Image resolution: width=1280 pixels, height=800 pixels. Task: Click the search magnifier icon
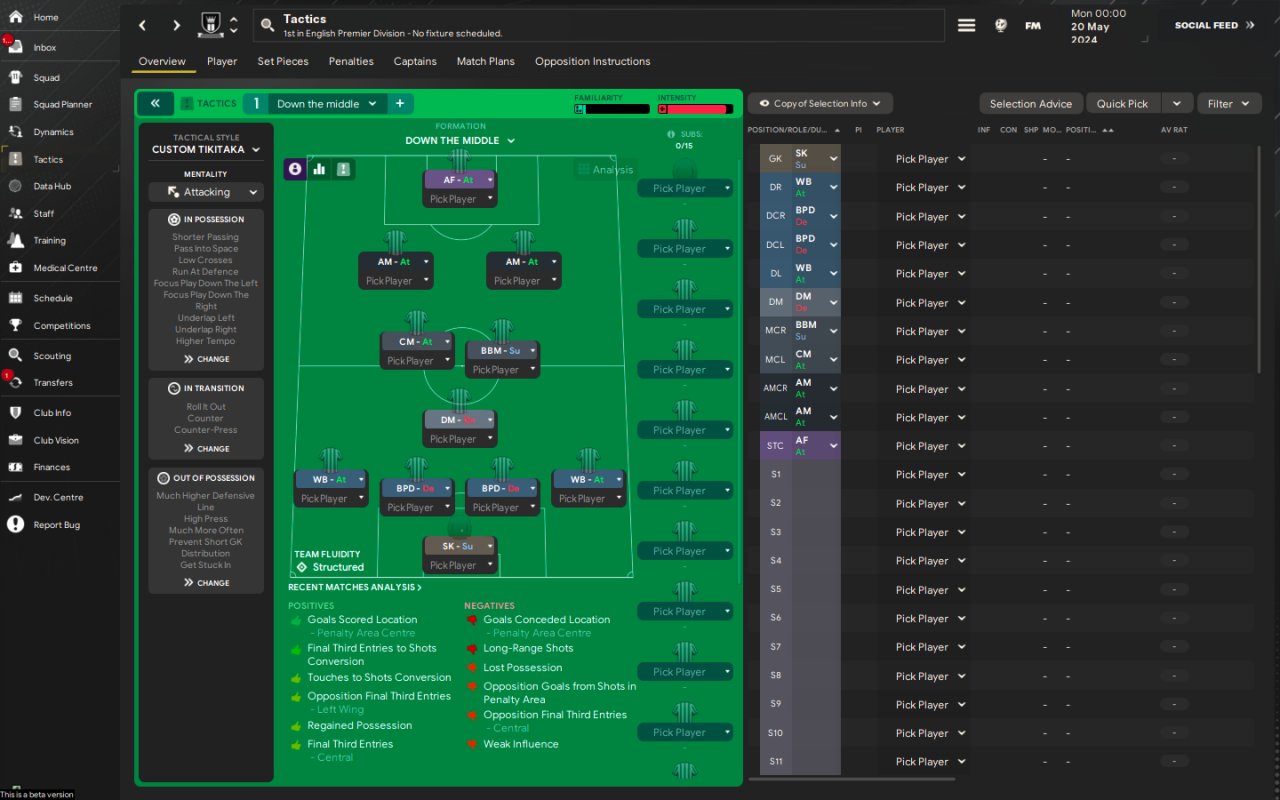(x=268, y=25)
